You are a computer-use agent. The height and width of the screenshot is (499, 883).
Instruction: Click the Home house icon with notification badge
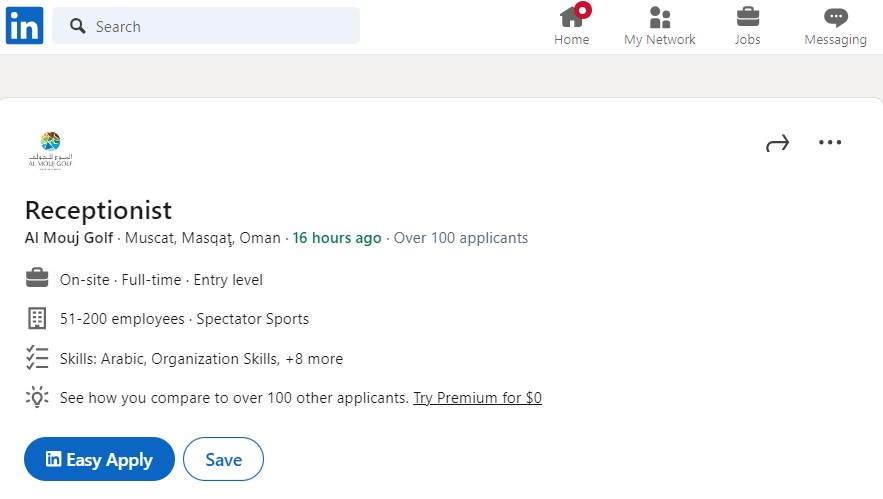coord(573,16)
